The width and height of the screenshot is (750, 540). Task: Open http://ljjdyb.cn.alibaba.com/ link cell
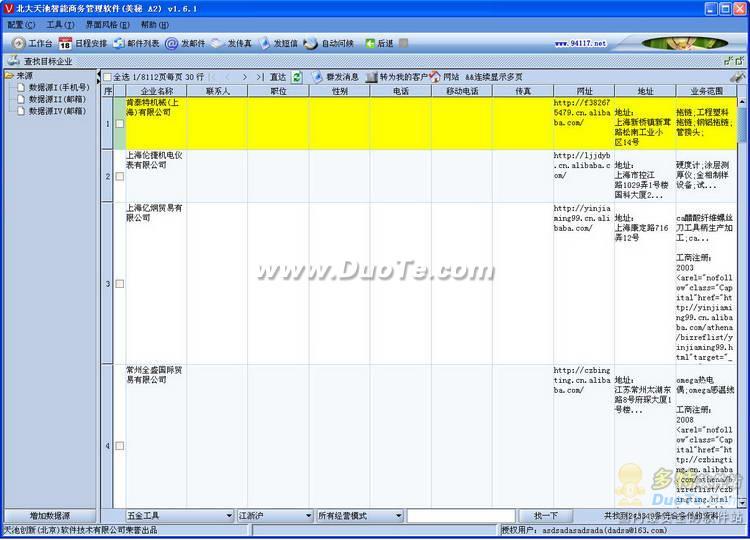click(584, 176)
